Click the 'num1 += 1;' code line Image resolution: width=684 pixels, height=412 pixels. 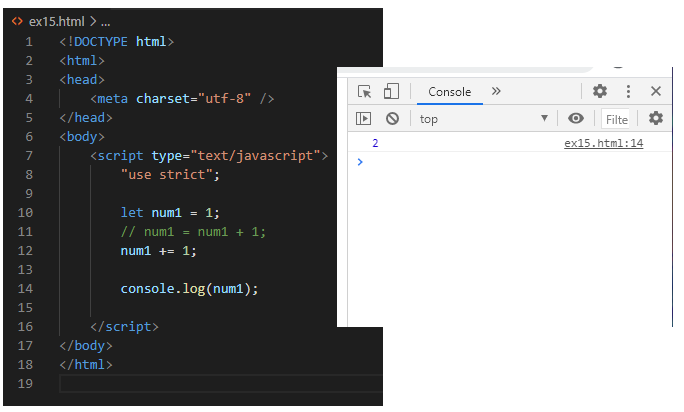158,251
